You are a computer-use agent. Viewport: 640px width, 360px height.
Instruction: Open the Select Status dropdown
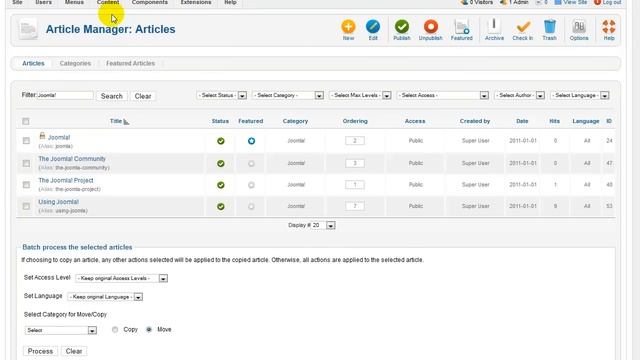pyautogui.click(x=222, y=95)
